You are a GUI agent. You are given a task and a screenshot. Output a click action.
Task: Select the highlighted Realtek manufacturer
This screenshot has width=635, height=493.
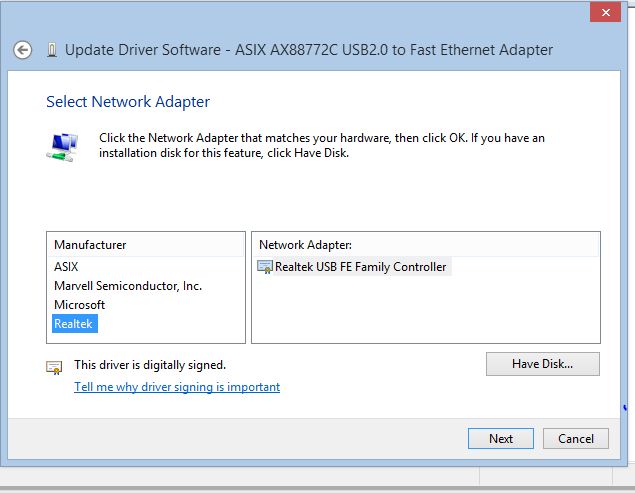75,324
